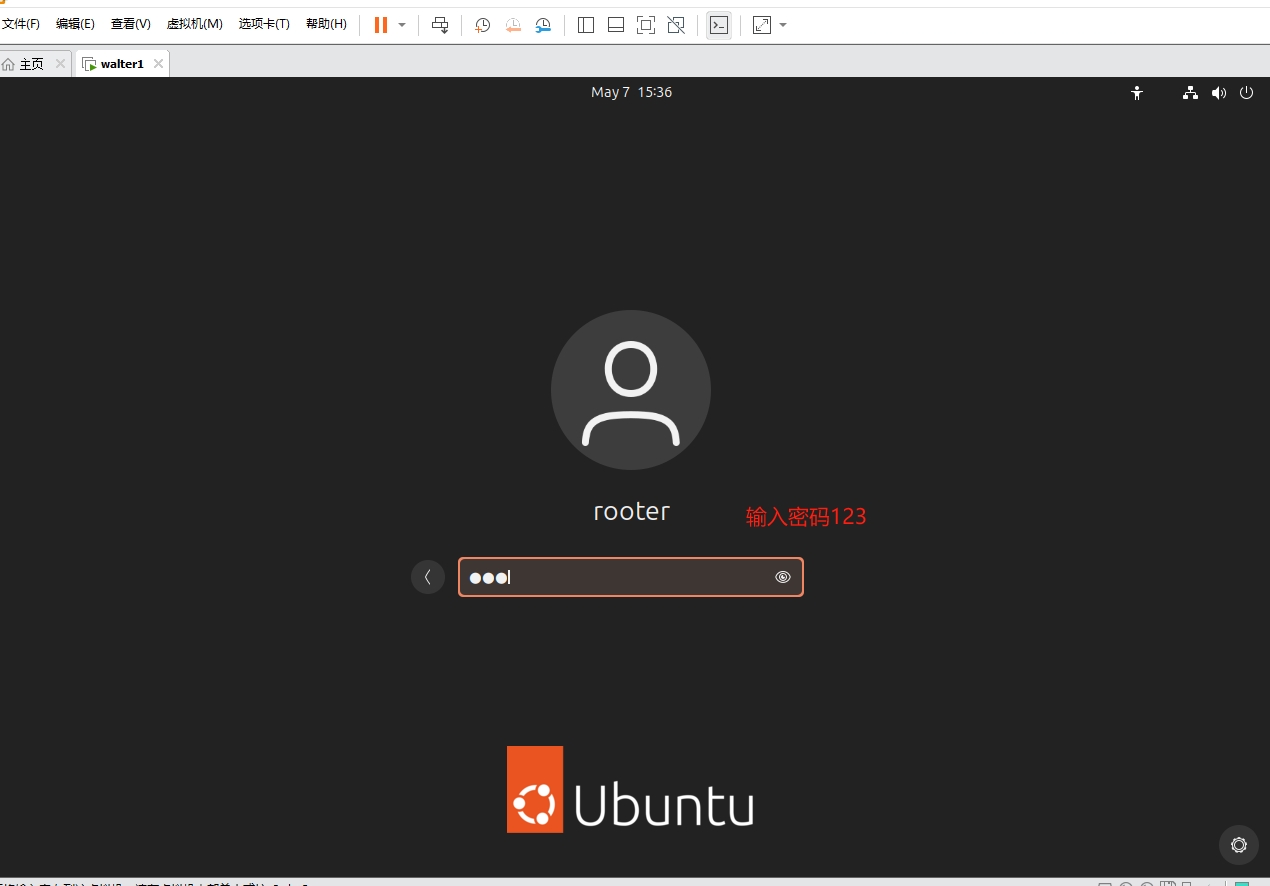Switch to the 主页 home tab

point(31,64)
